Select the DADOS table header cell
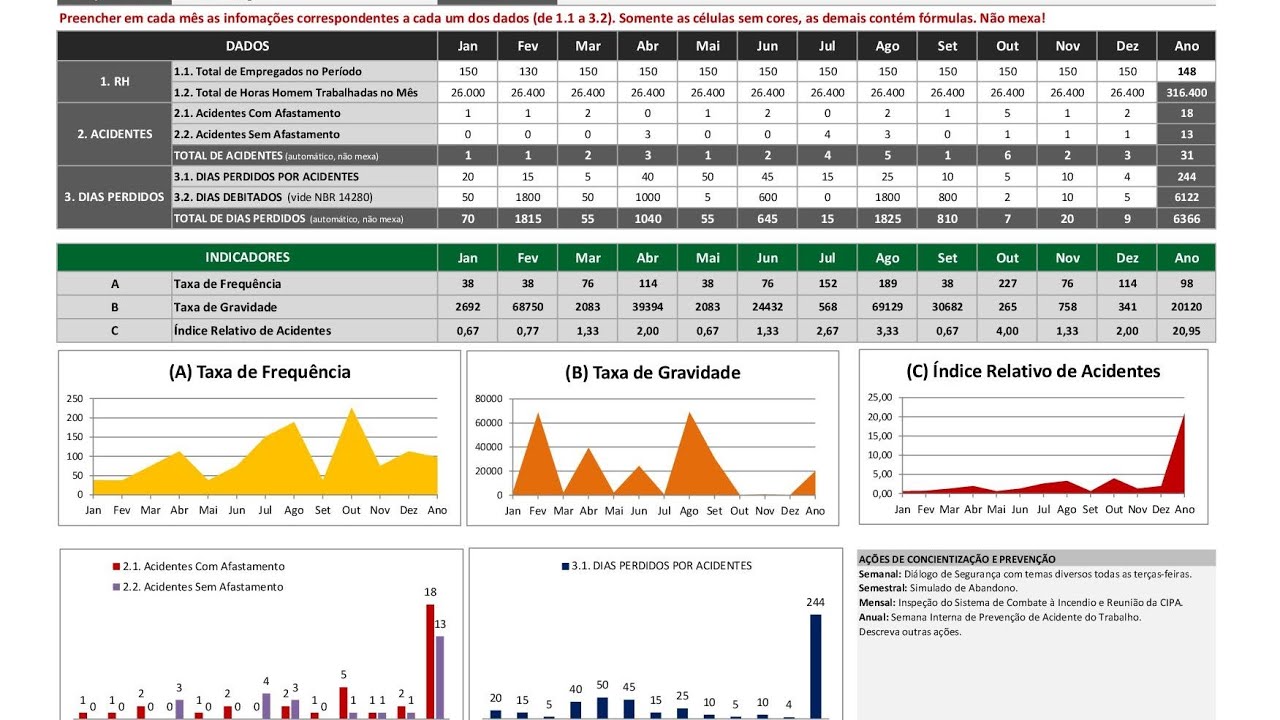This screenshot has width=1280, height=720. tap(247, 46)
